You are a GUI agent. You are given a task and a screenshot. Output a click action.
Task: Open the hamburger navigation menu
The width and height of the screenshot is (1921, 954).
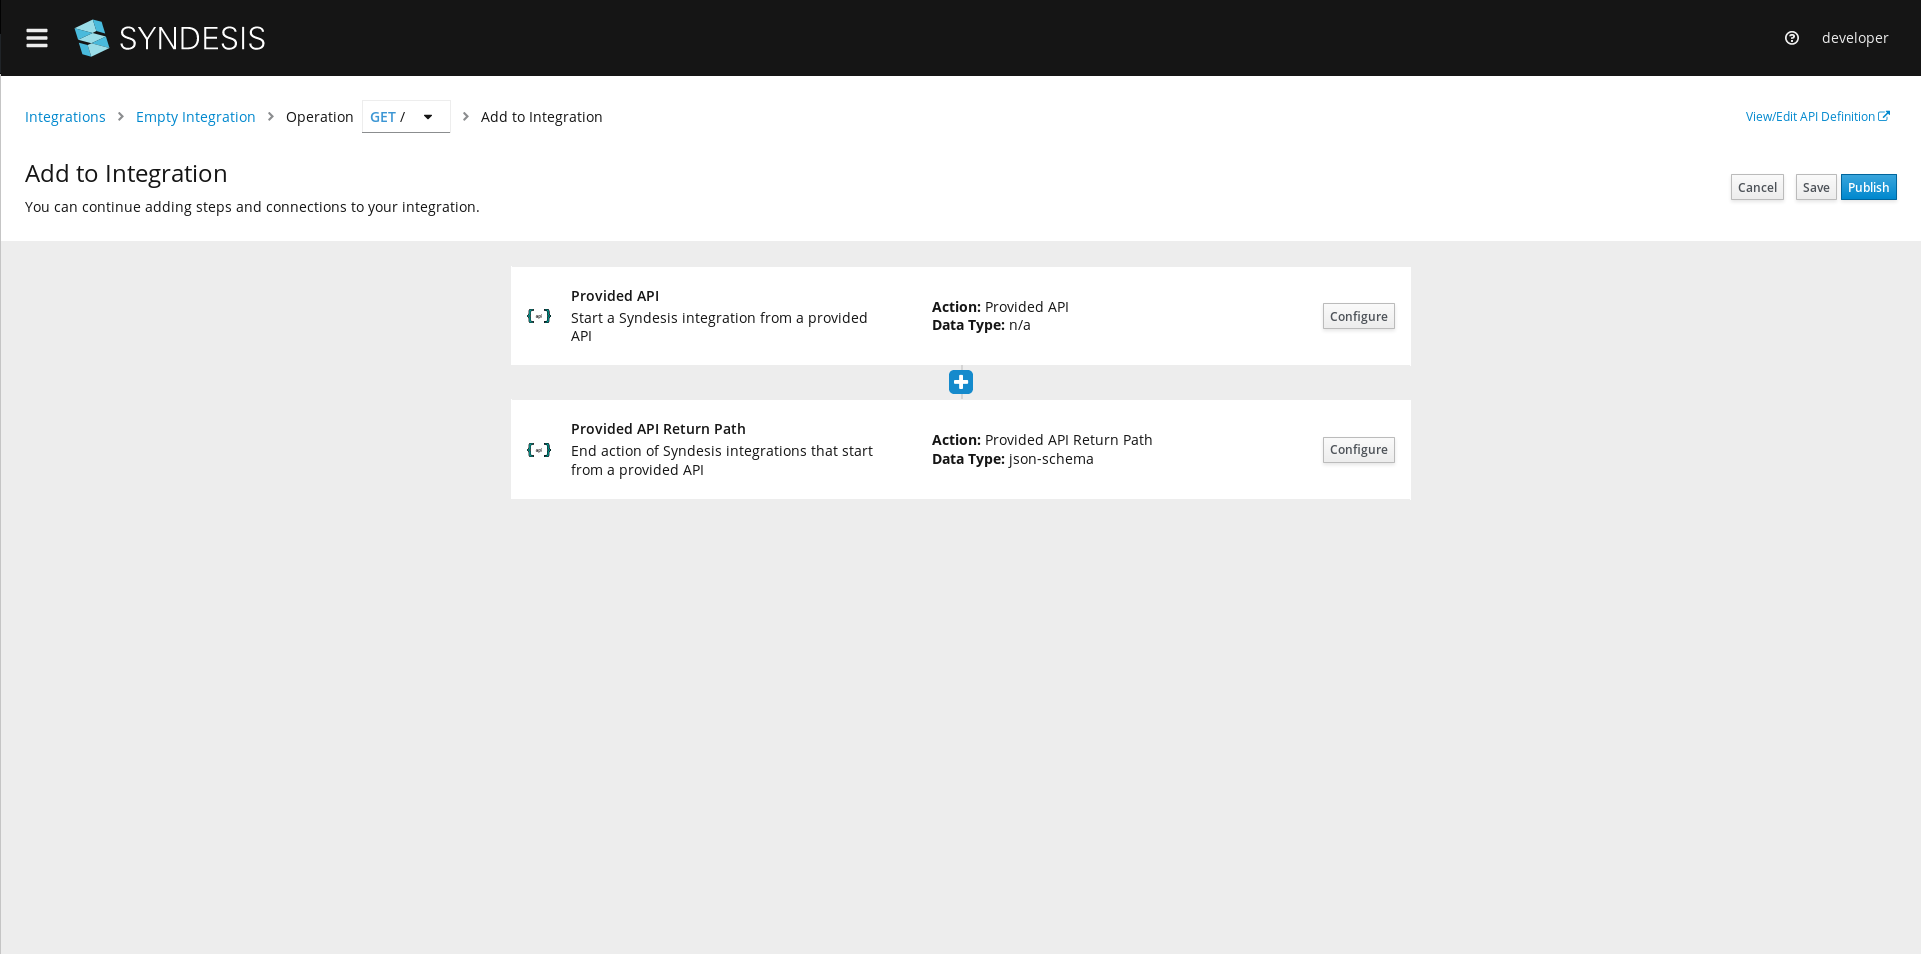pyautogui.click(x=37, y=38)
